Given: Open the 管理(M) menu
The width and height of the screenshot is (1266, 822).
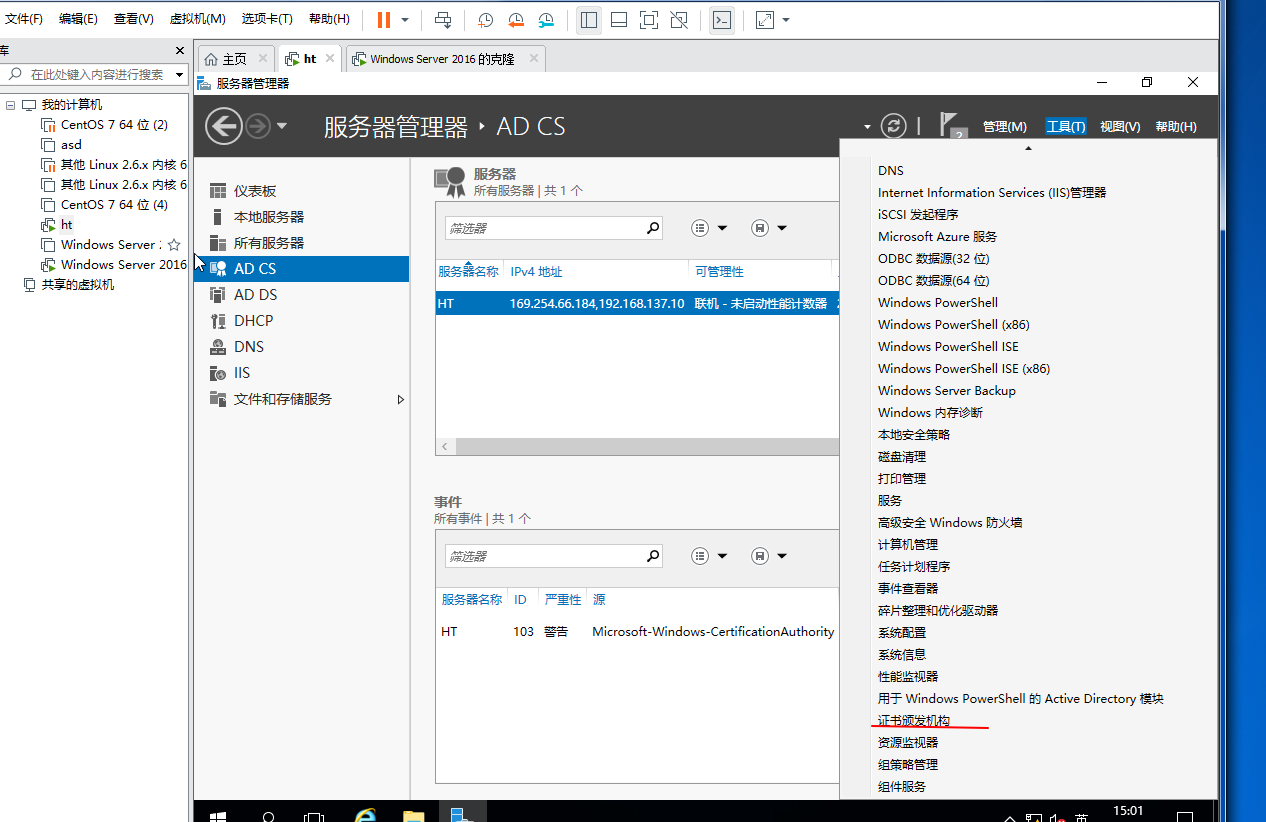Looking at the screenshot, I should (1005, 127).
